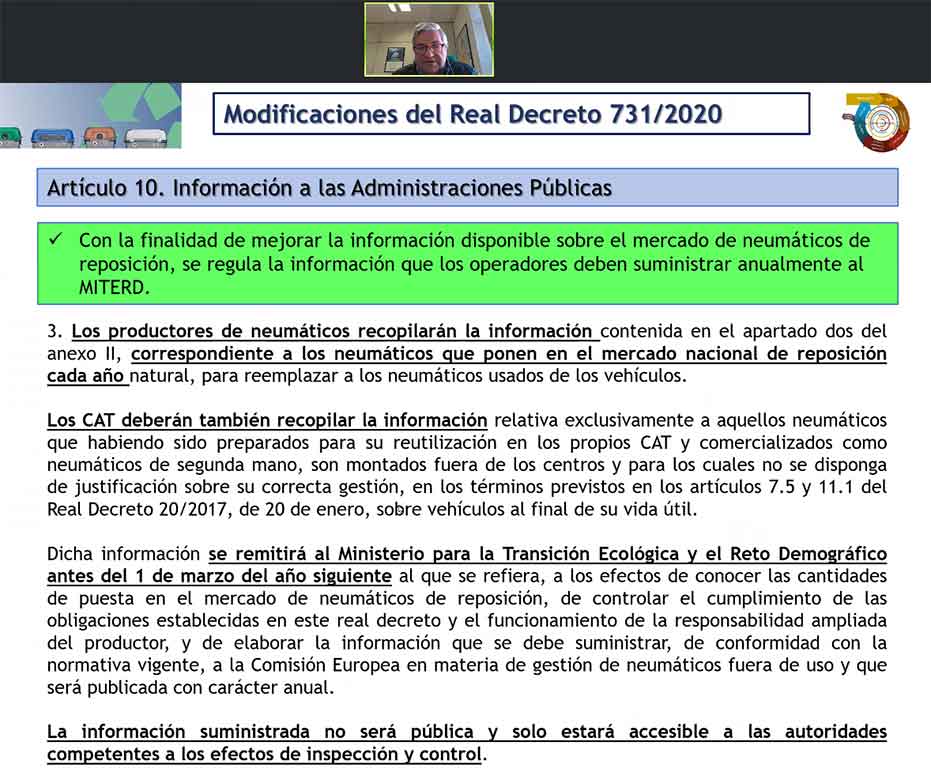Click 'Con la finalidad de mejorar la información disponible'

coord(314,241)
